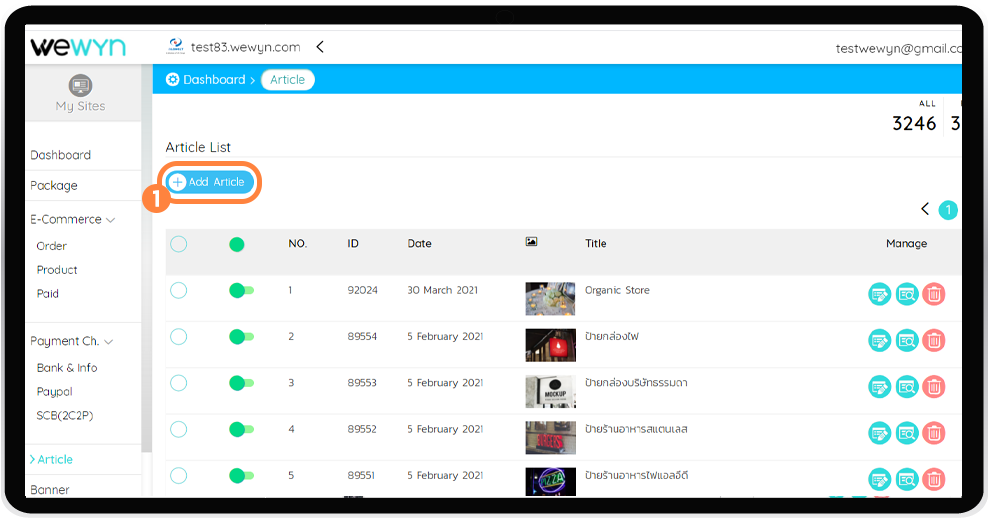Viewport: 990px width, 521px height.
Task: Edit the article with ID 89553
Action: coord(880,386)
